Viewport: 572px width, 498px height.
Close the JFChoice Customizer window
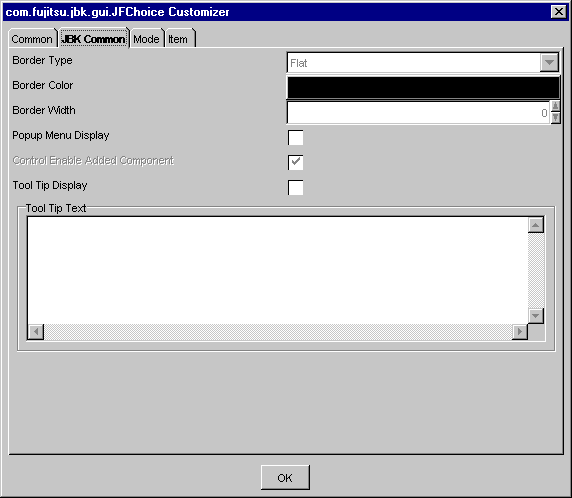tap(559, 12)
